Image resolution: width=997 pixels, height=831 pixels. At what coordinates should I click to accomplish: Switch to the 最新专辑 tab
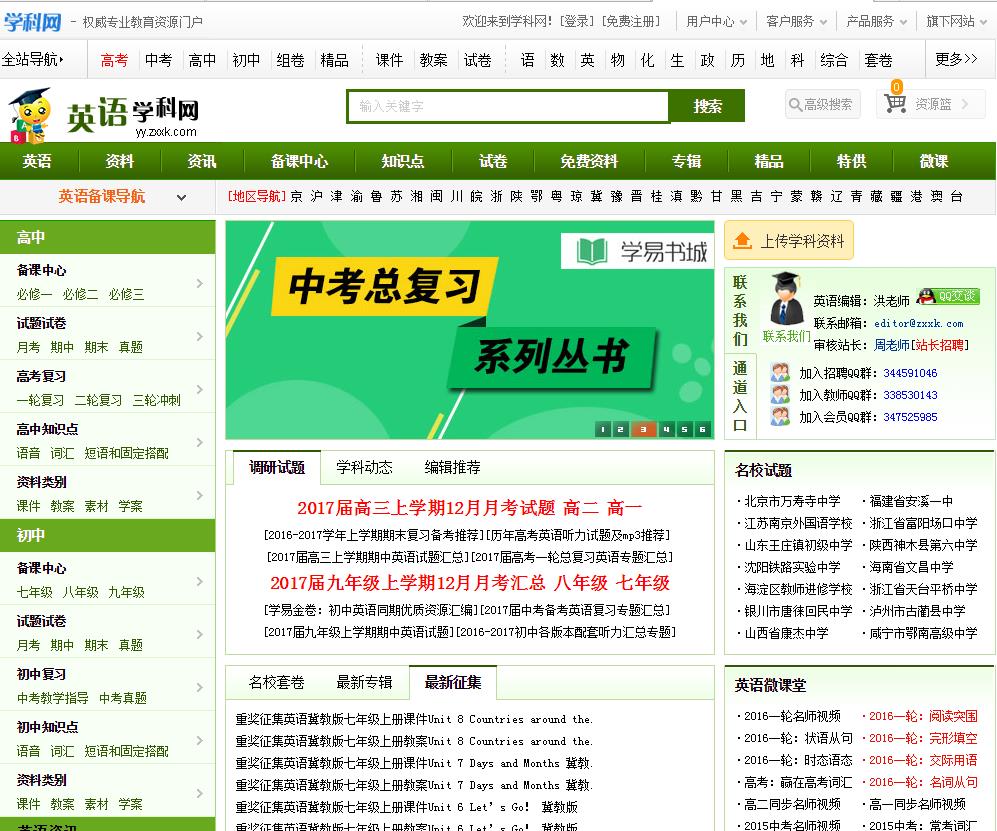click(x=364, y=682)
